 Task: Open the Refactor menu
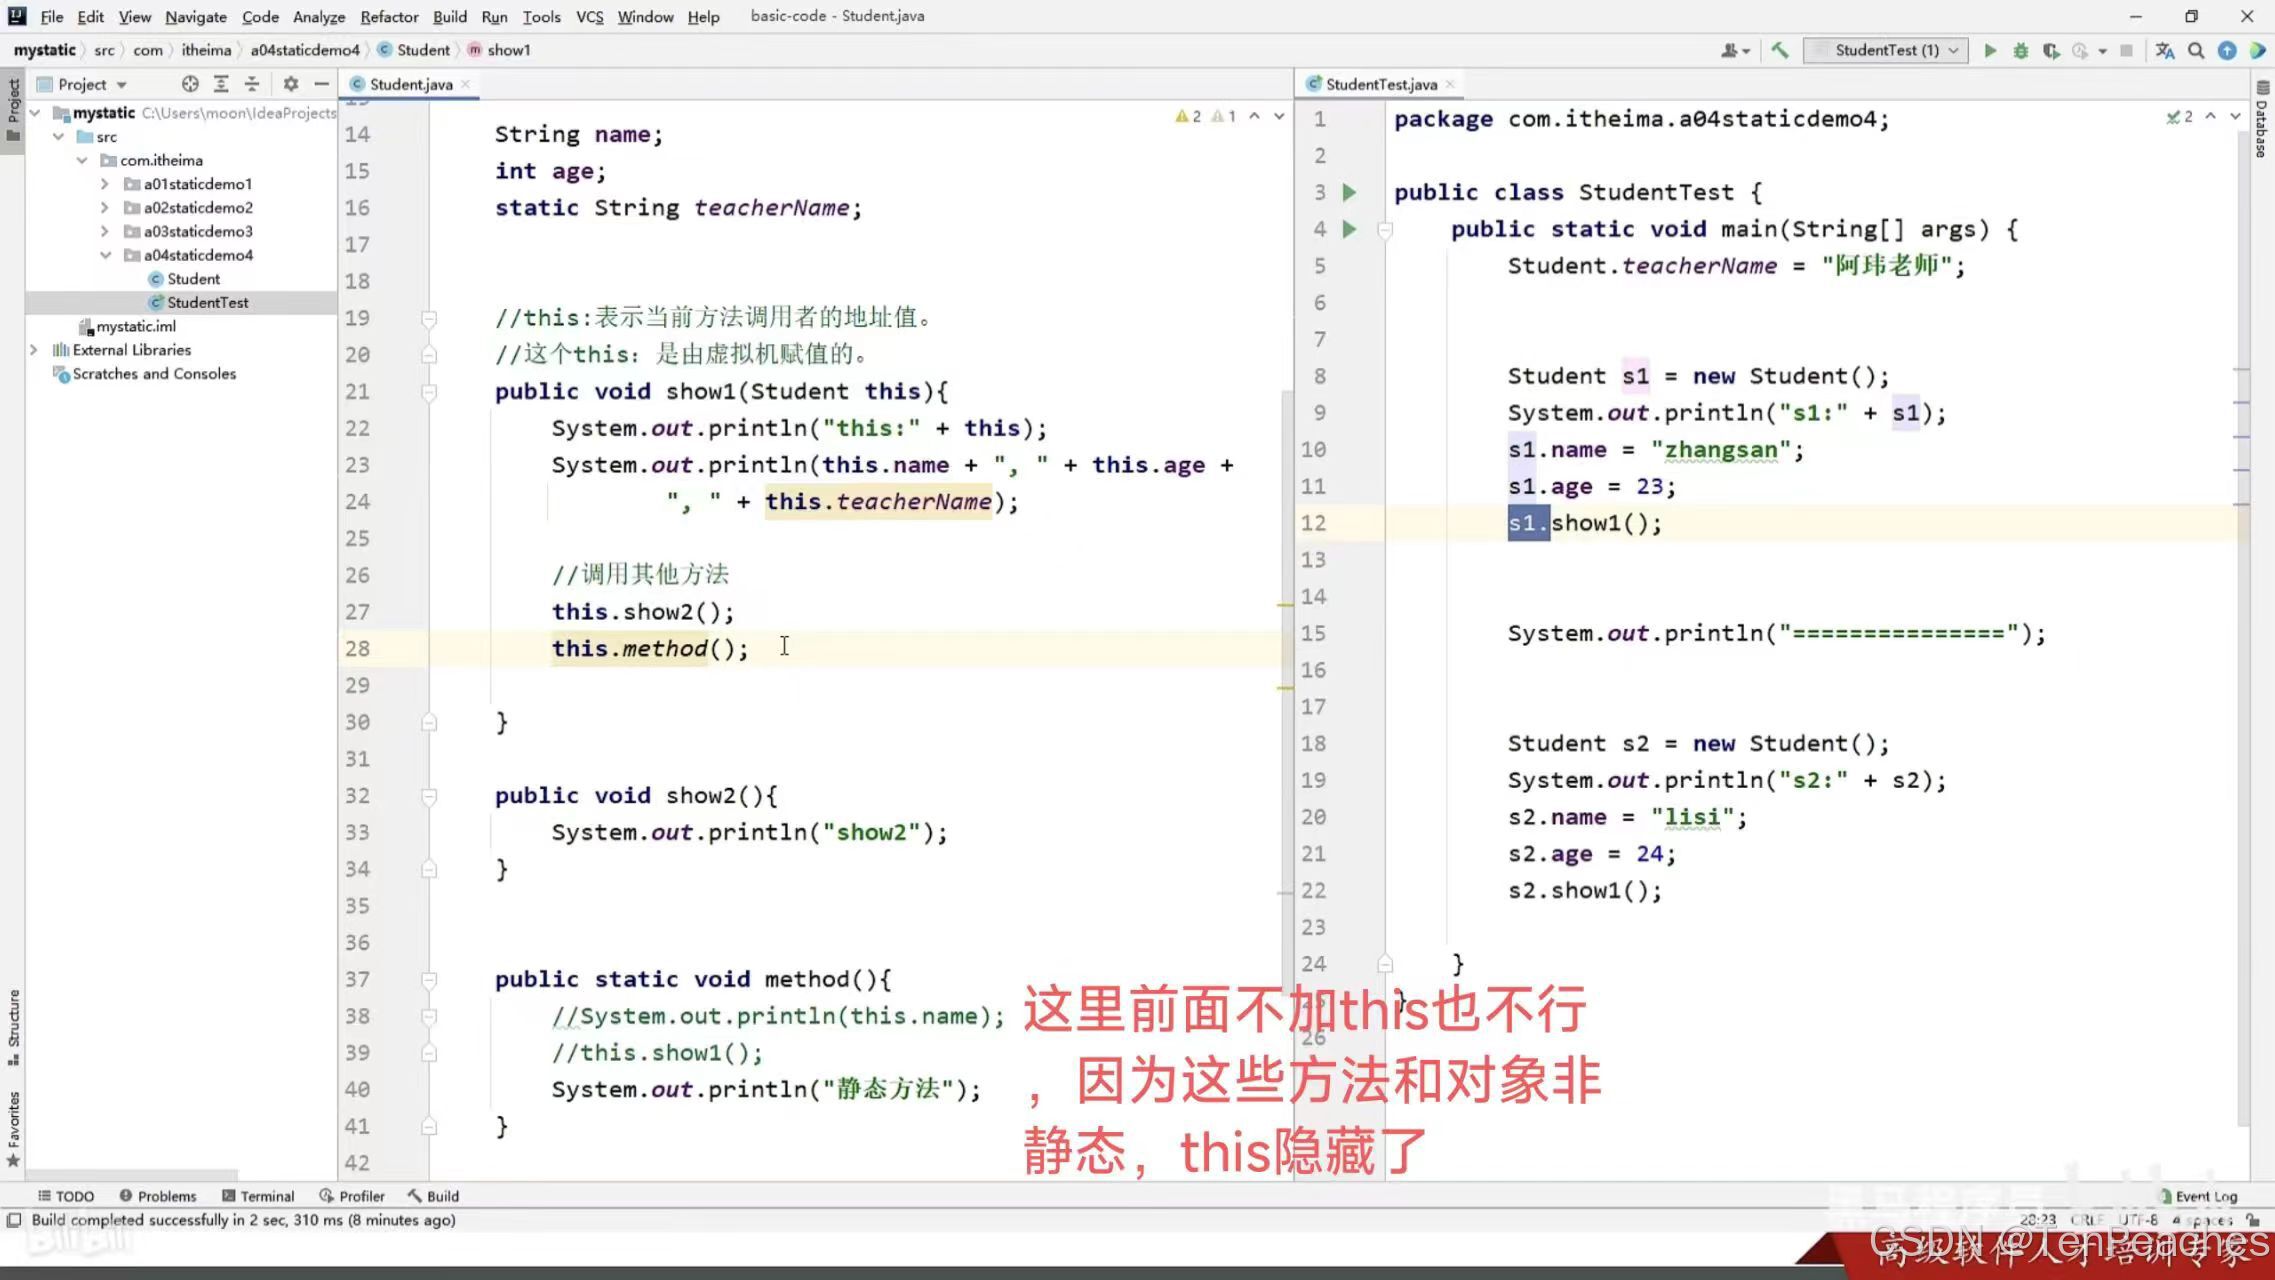pyautogui.click(x=389, y=16)
